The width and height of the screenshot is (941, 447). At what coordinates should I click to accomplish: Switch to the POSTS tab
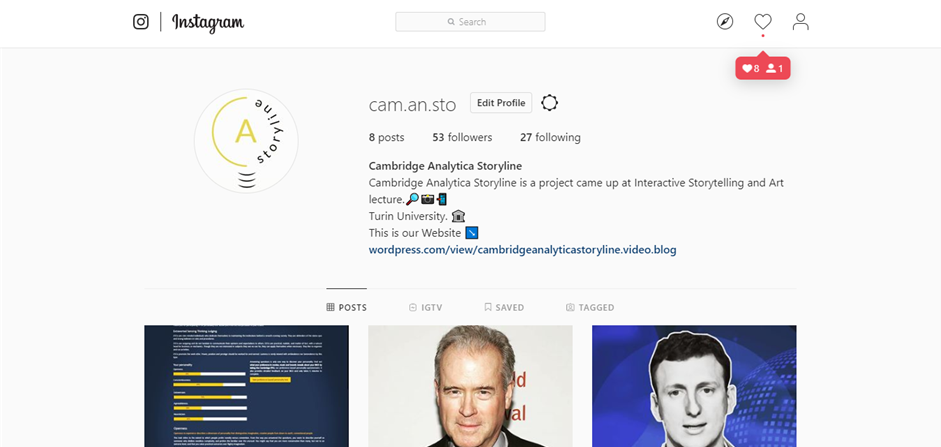(346, 307)
